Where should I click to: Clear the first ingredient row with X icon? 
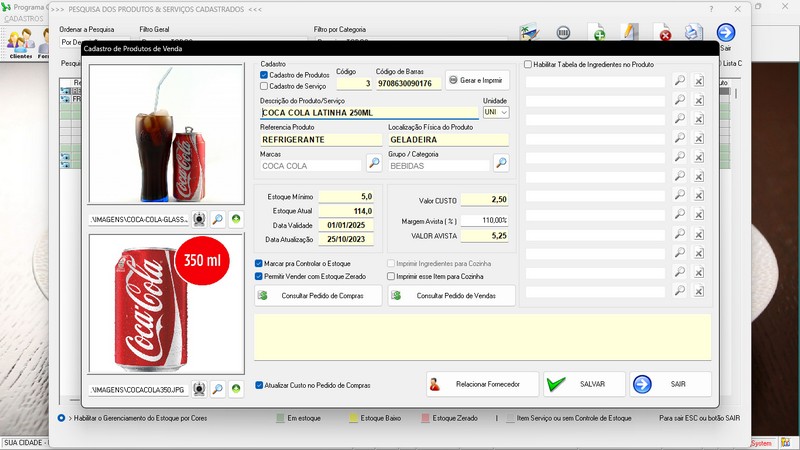coord(699,81)
